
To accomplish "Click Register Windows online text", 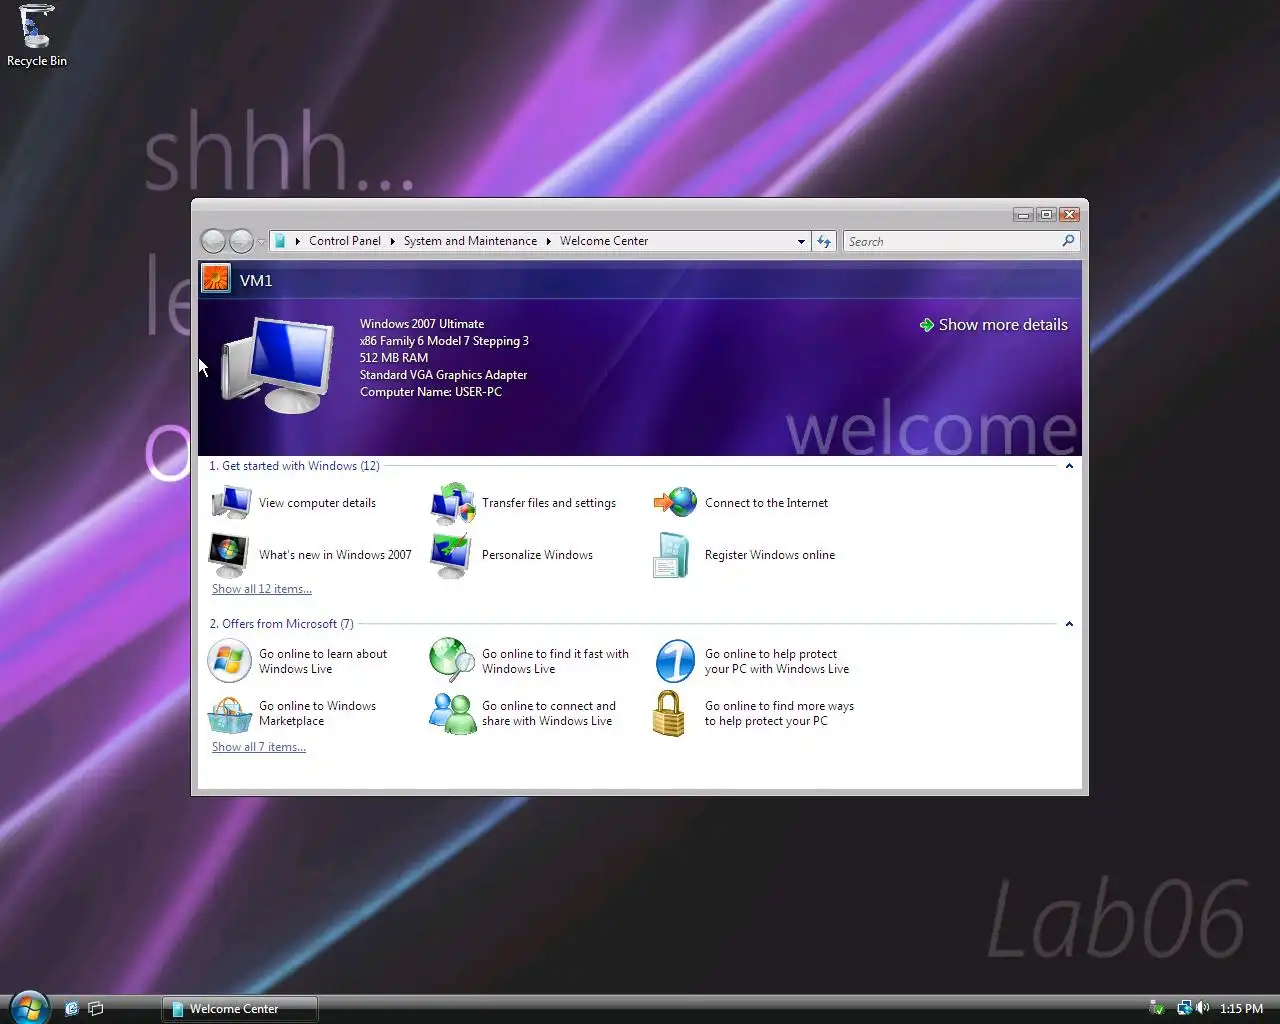I will [770, 555].
